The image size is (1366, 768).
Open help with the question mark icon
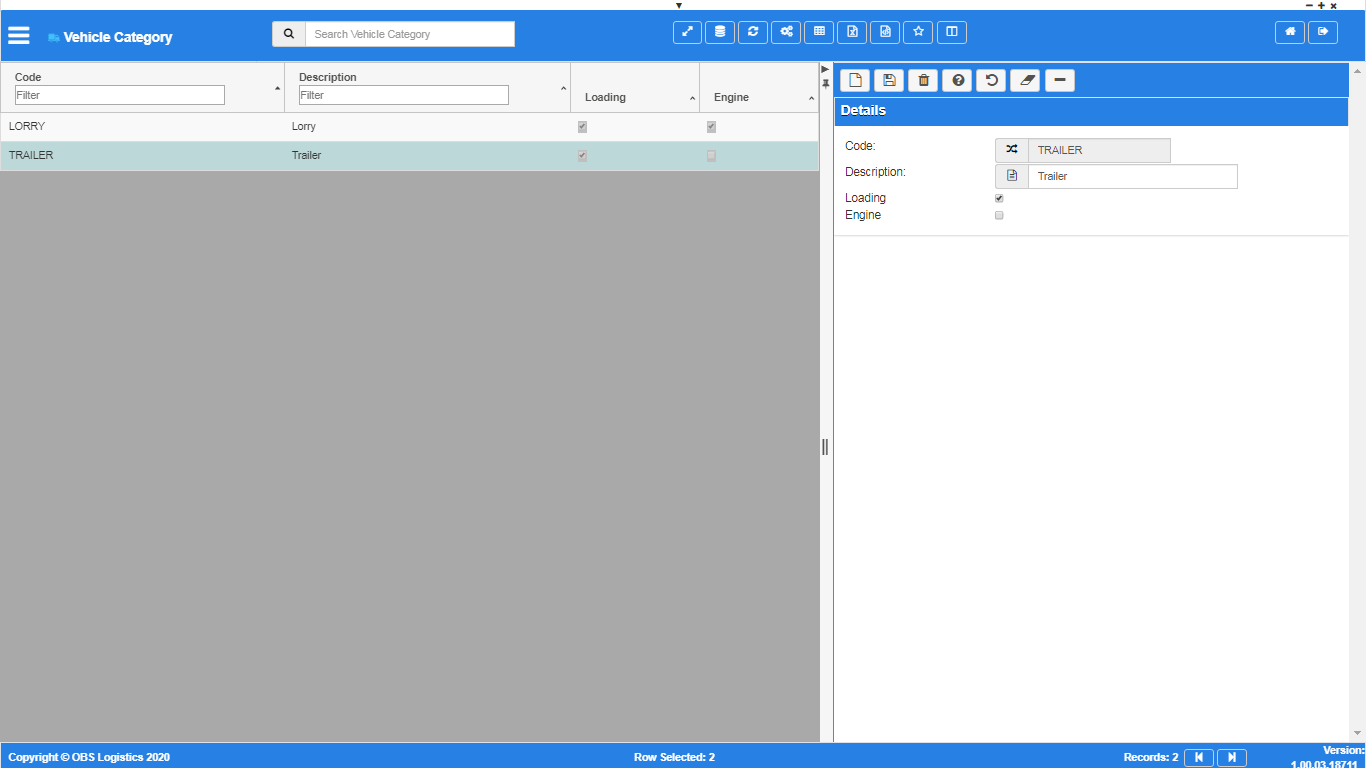coord(957,80)
